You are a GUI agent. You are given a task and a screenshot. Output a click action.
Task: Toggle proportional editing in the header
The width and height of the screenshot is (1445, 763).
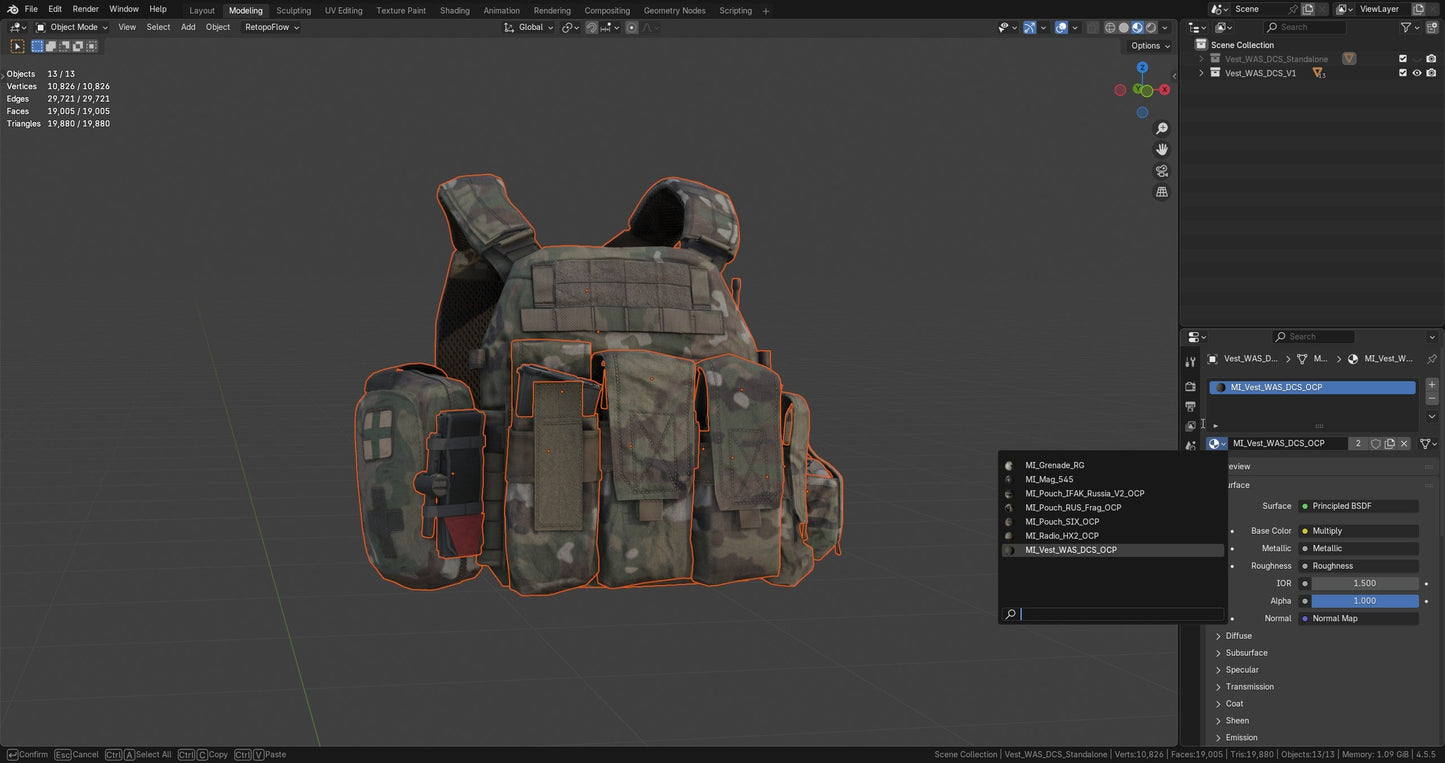pyautogui.click(x=632, y=27)
